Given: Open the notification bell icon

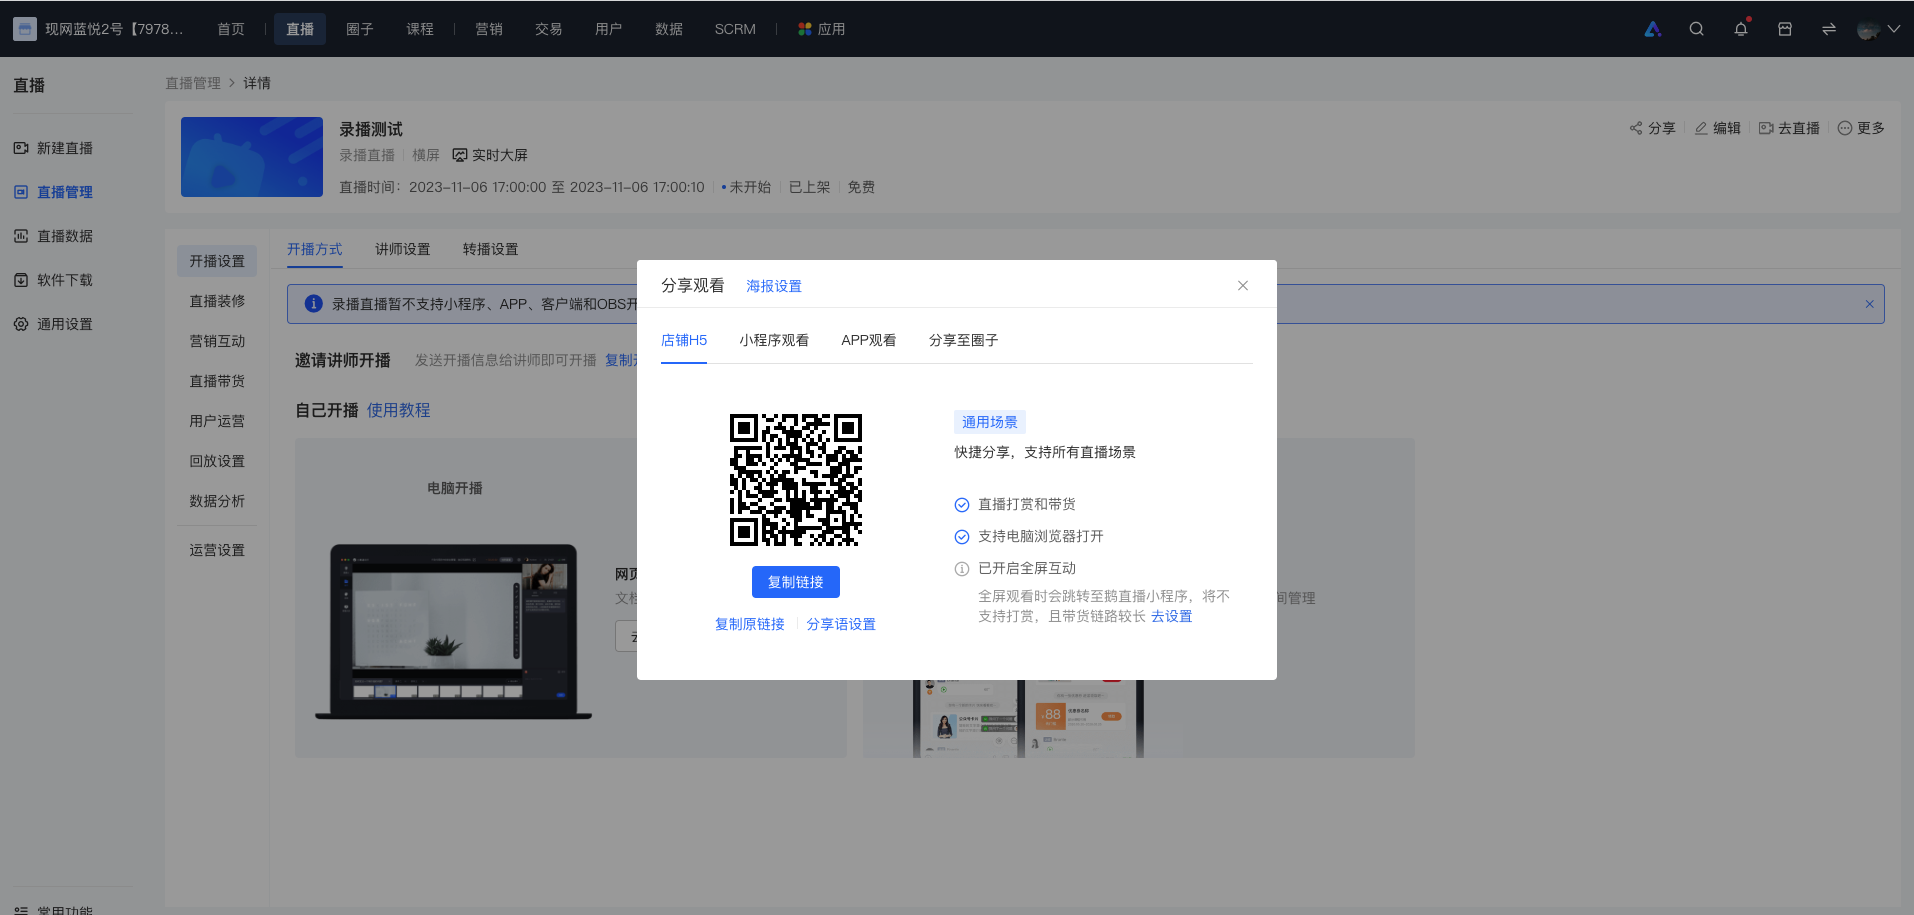Looking at the screenshot, I should point(1741,29).
